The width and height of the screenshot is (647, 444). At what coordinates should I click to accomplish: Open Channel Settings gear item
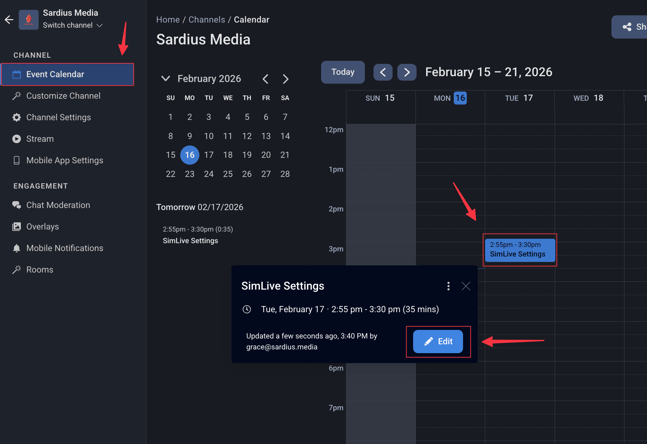58,117
